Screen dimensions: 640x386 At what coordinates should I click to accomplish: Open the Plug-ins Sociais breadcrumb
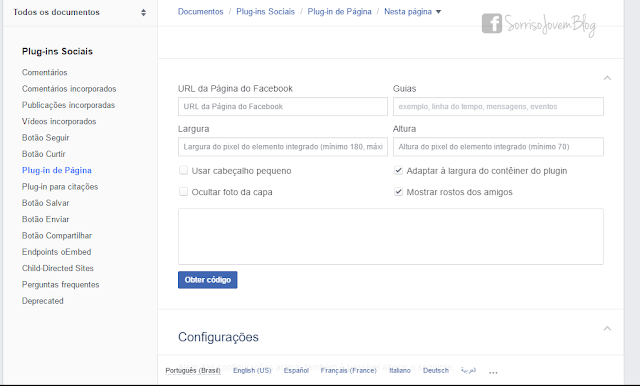click(265, 12)
